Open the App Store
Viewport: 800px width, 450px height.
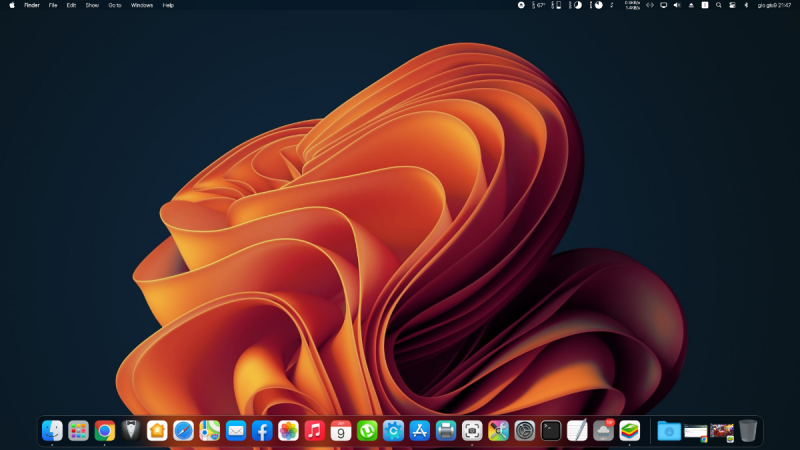click(420, 431)
